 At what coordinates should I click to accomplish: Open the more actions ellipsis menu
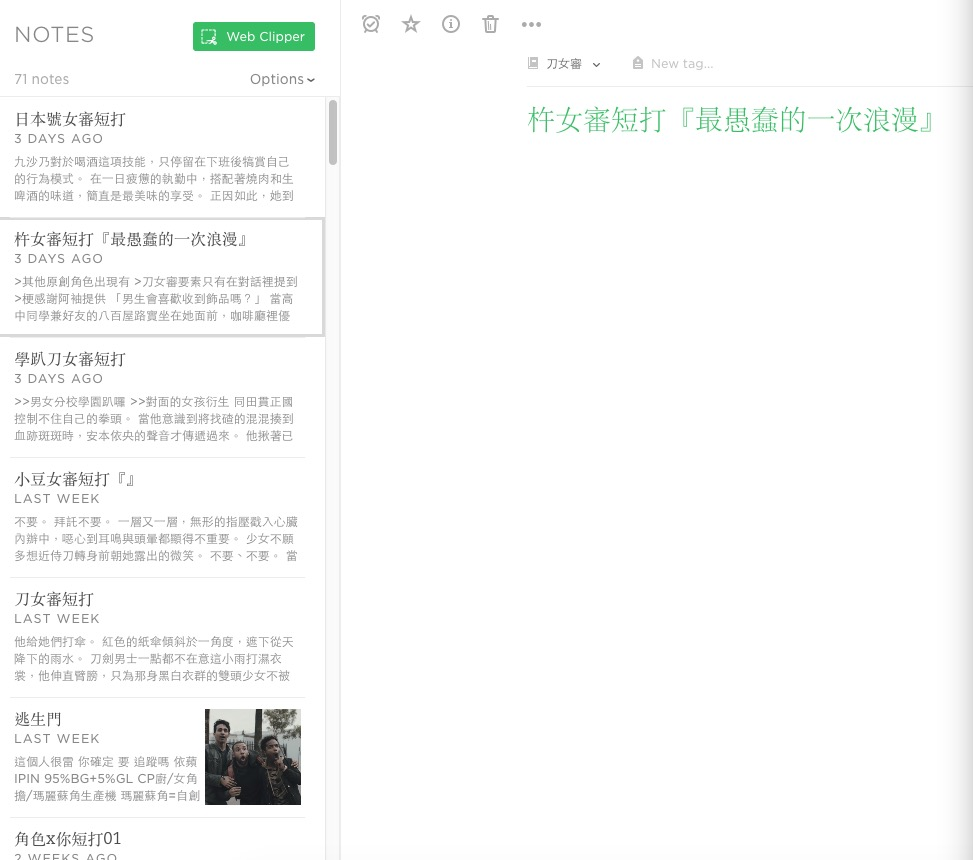531,24
